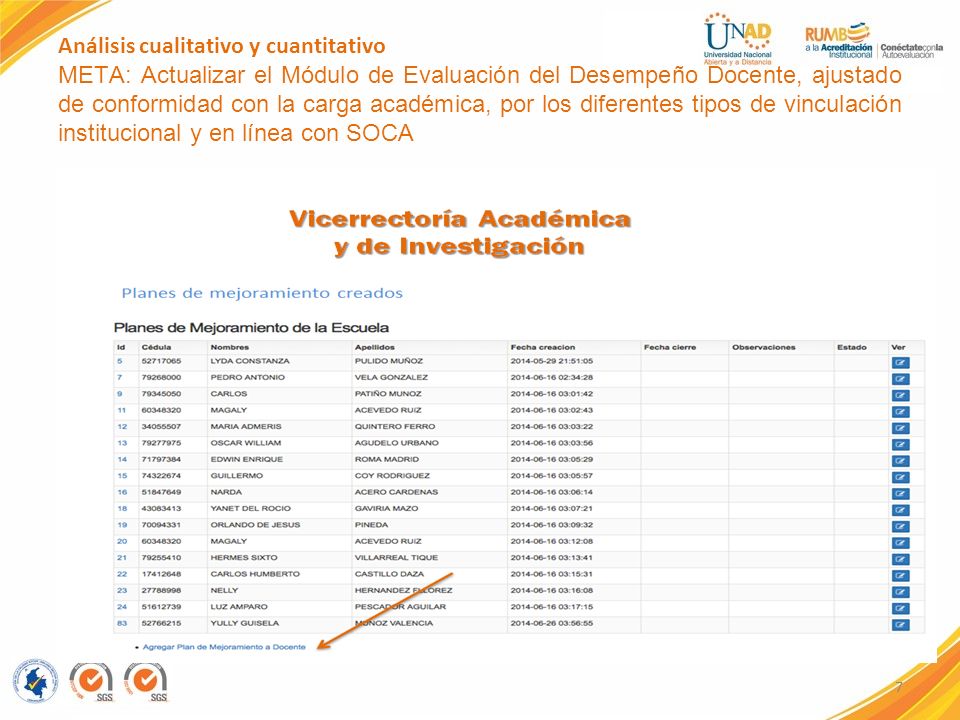Select id link 16 for Narda
The width and height of the screenshot is (960, 720).
click(x=122, y=492)
